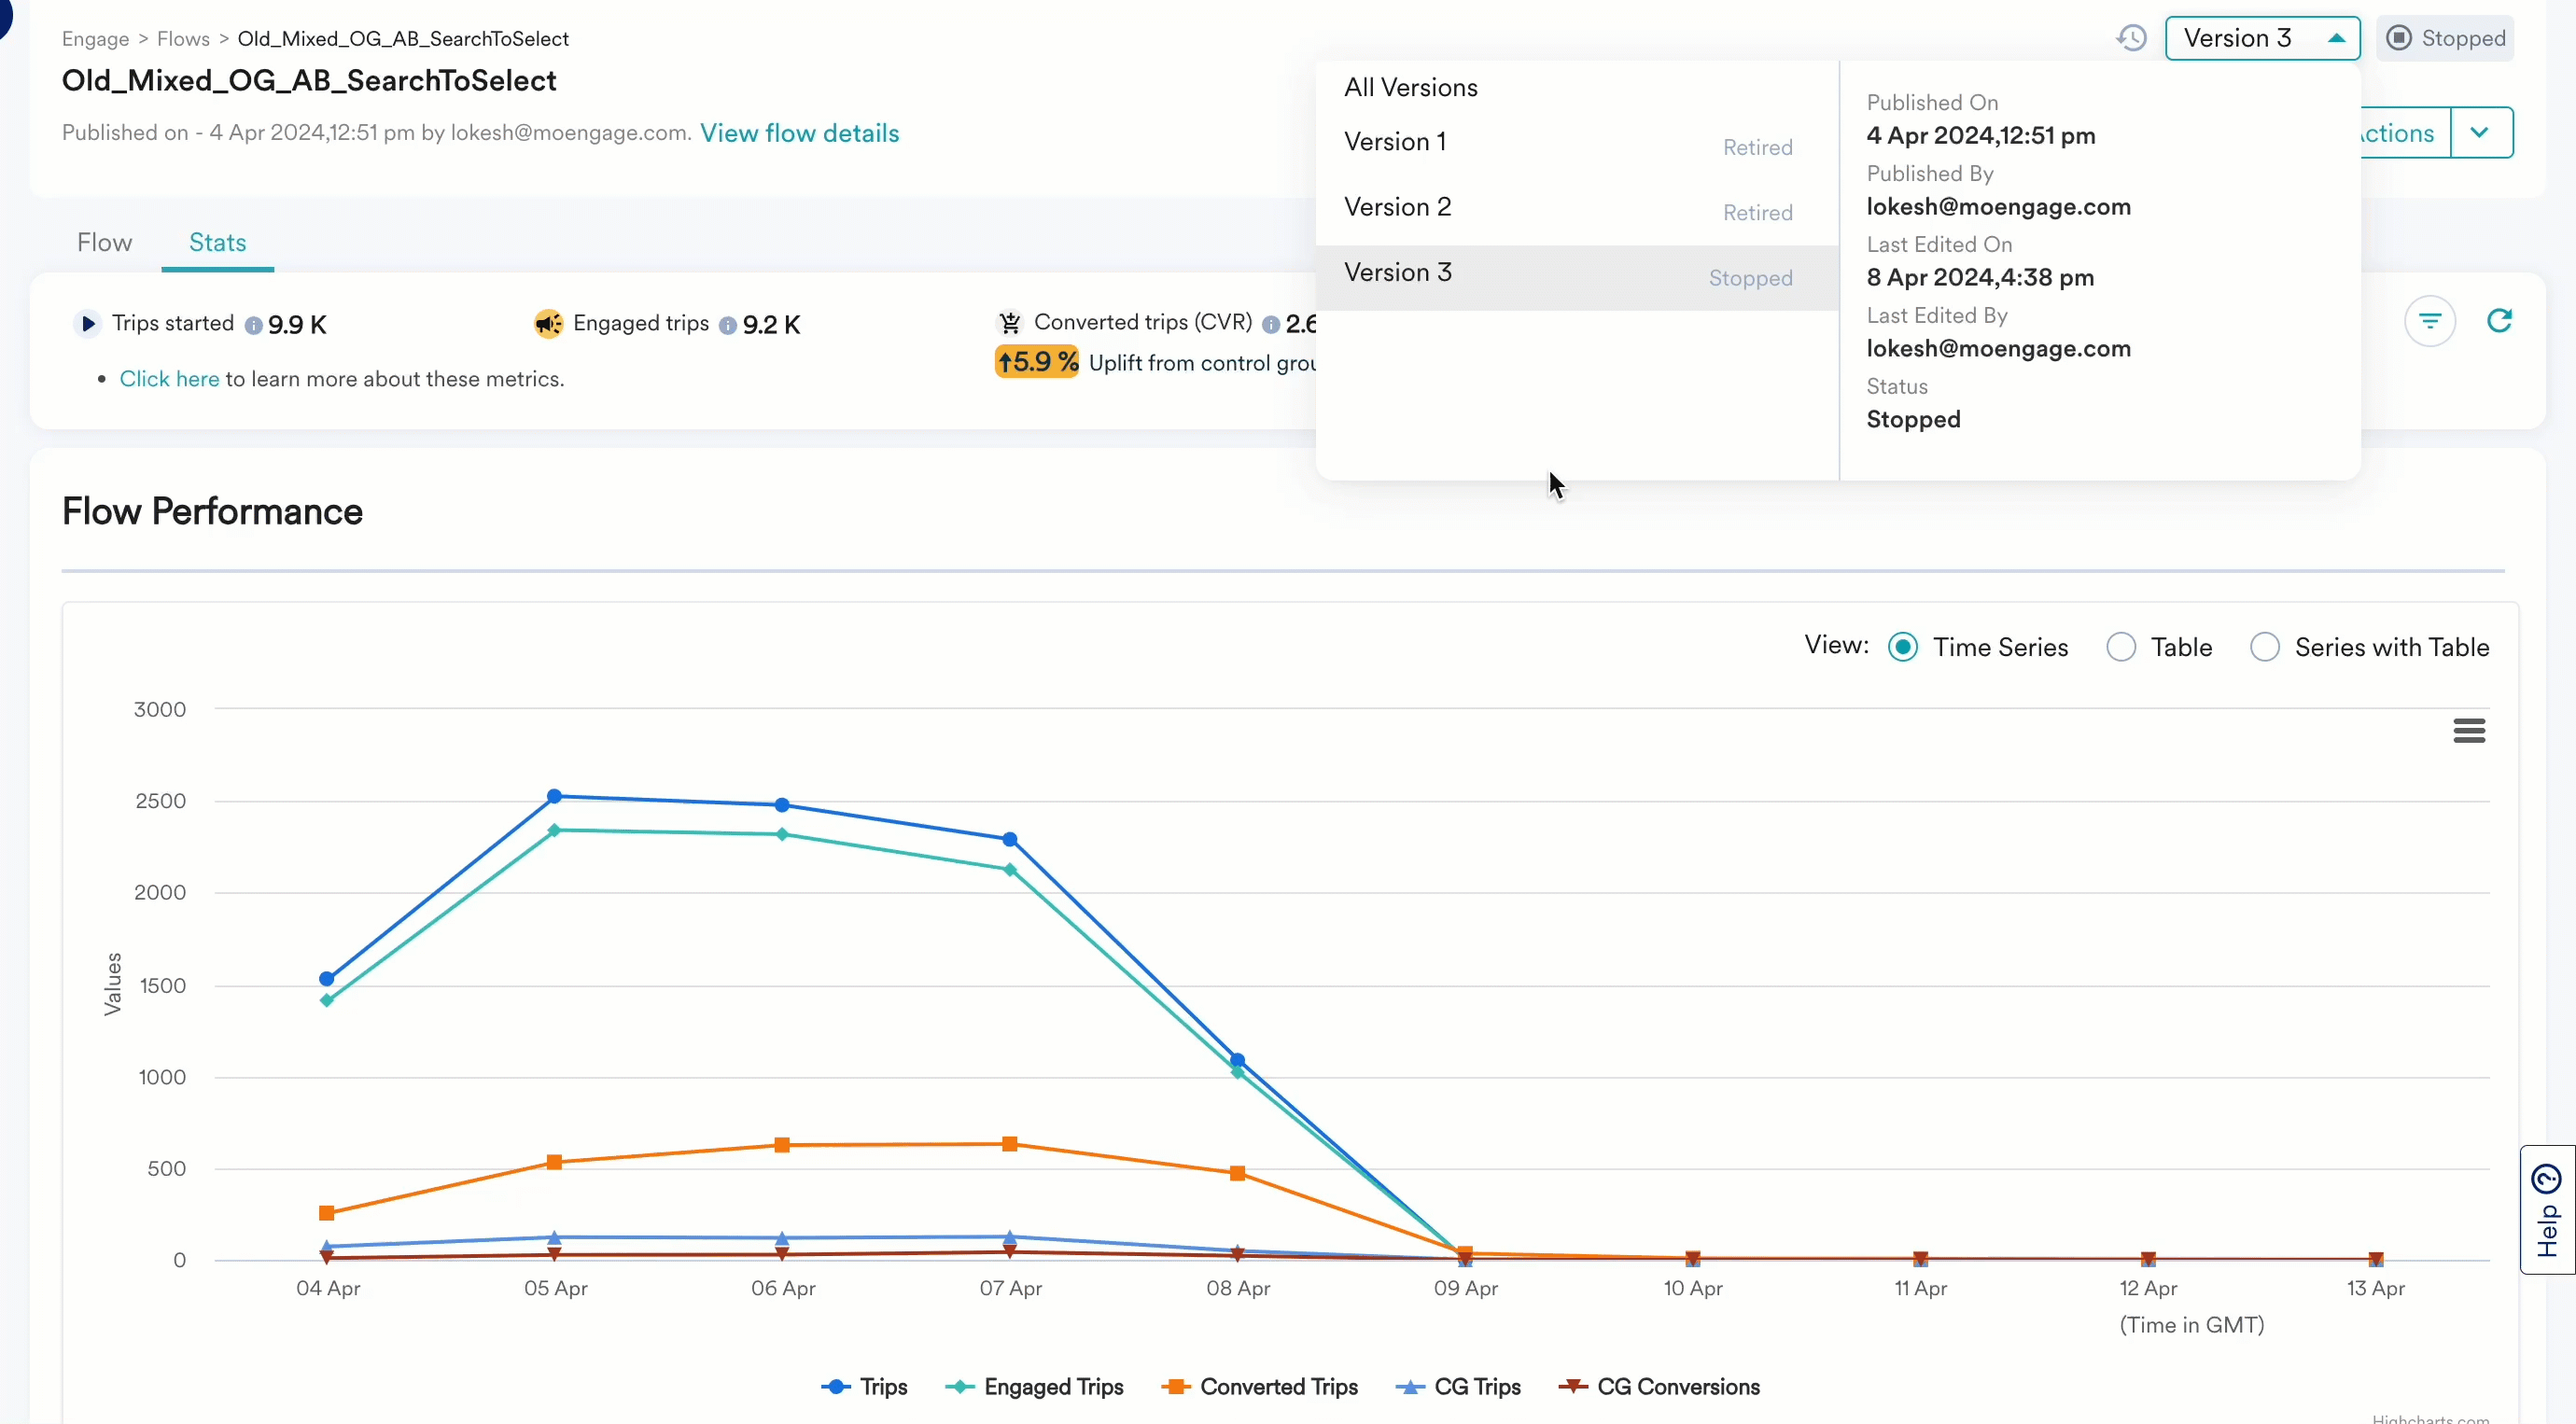This screenshot has height=1424, width=2576.
Task: Select the Time Series view option
Action: coord(1904,646)
